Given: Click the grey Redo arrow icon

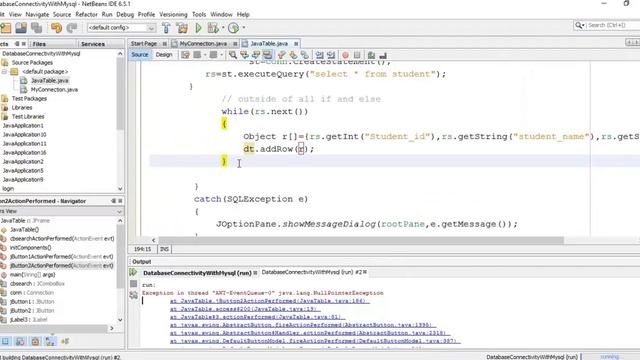Looking at the screenshot, I should (72, 28).
